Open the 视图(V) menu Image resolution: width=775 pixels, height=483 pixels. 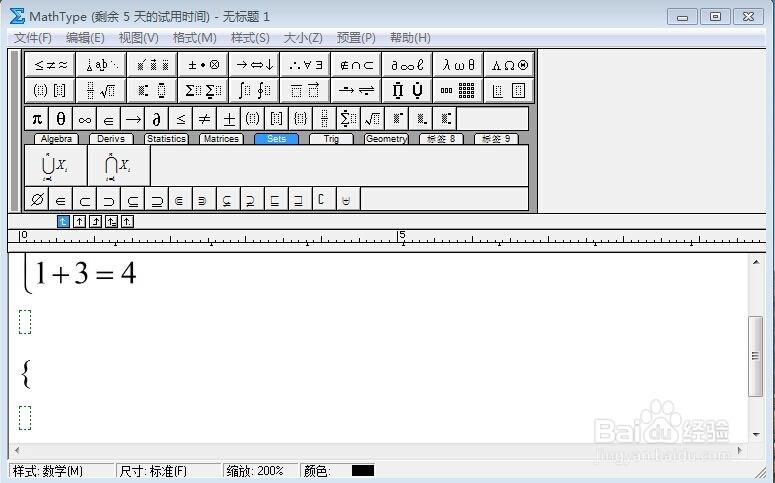click(138, 38)
